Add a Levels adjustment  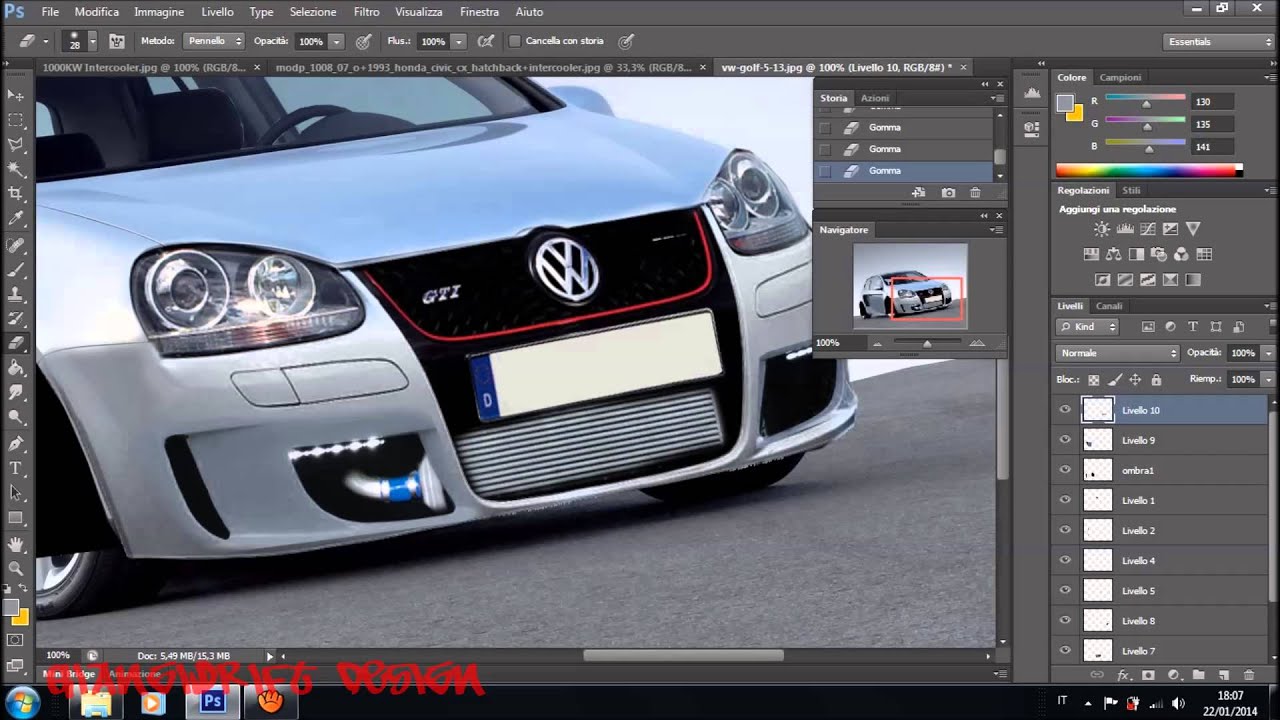(x=1125, y=229)
